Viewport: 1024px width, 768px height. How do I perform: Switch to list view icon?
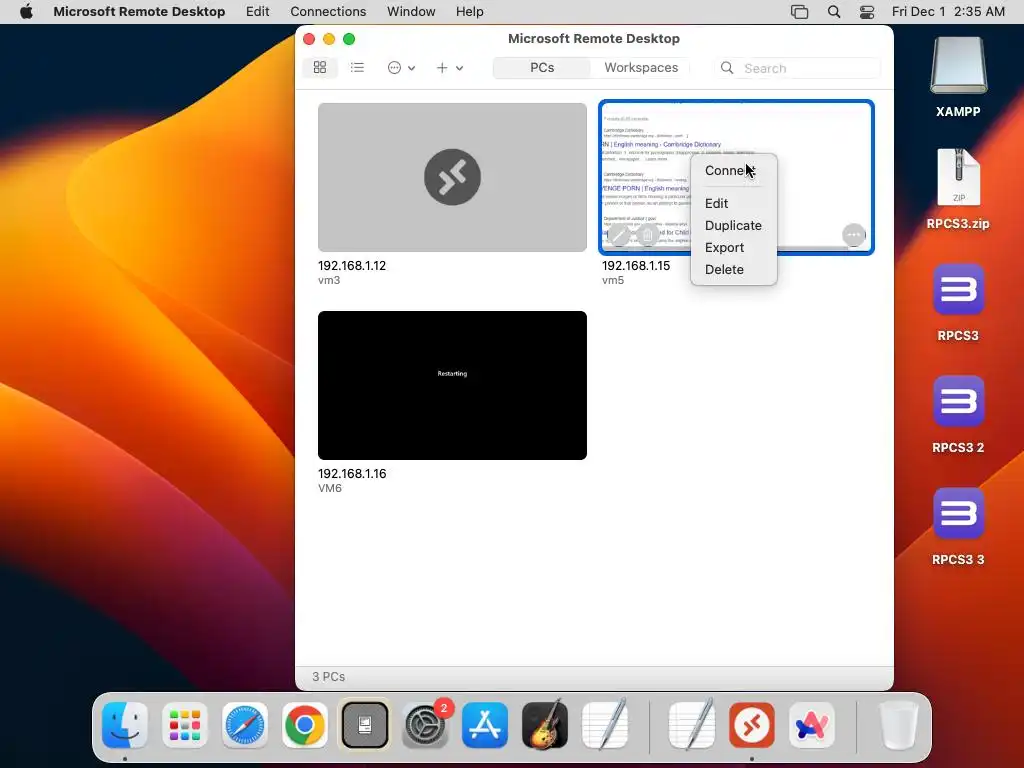pos(357,67)
